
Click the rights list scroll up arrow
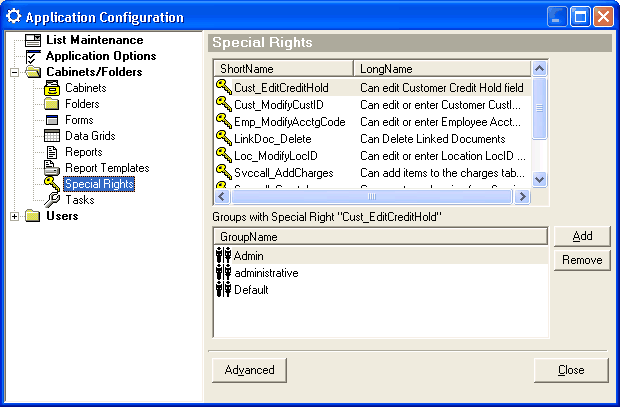539,69
